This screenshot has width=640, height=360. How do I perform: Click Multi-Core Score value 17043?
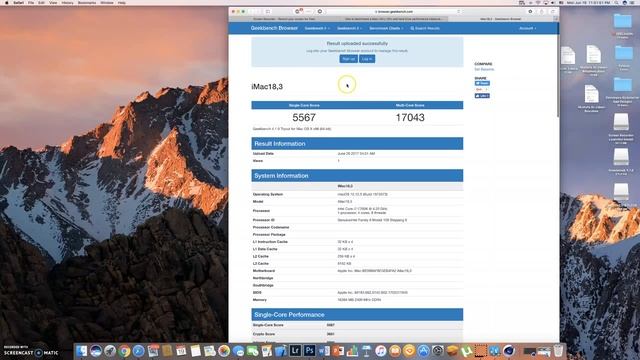tap(410, 118)
